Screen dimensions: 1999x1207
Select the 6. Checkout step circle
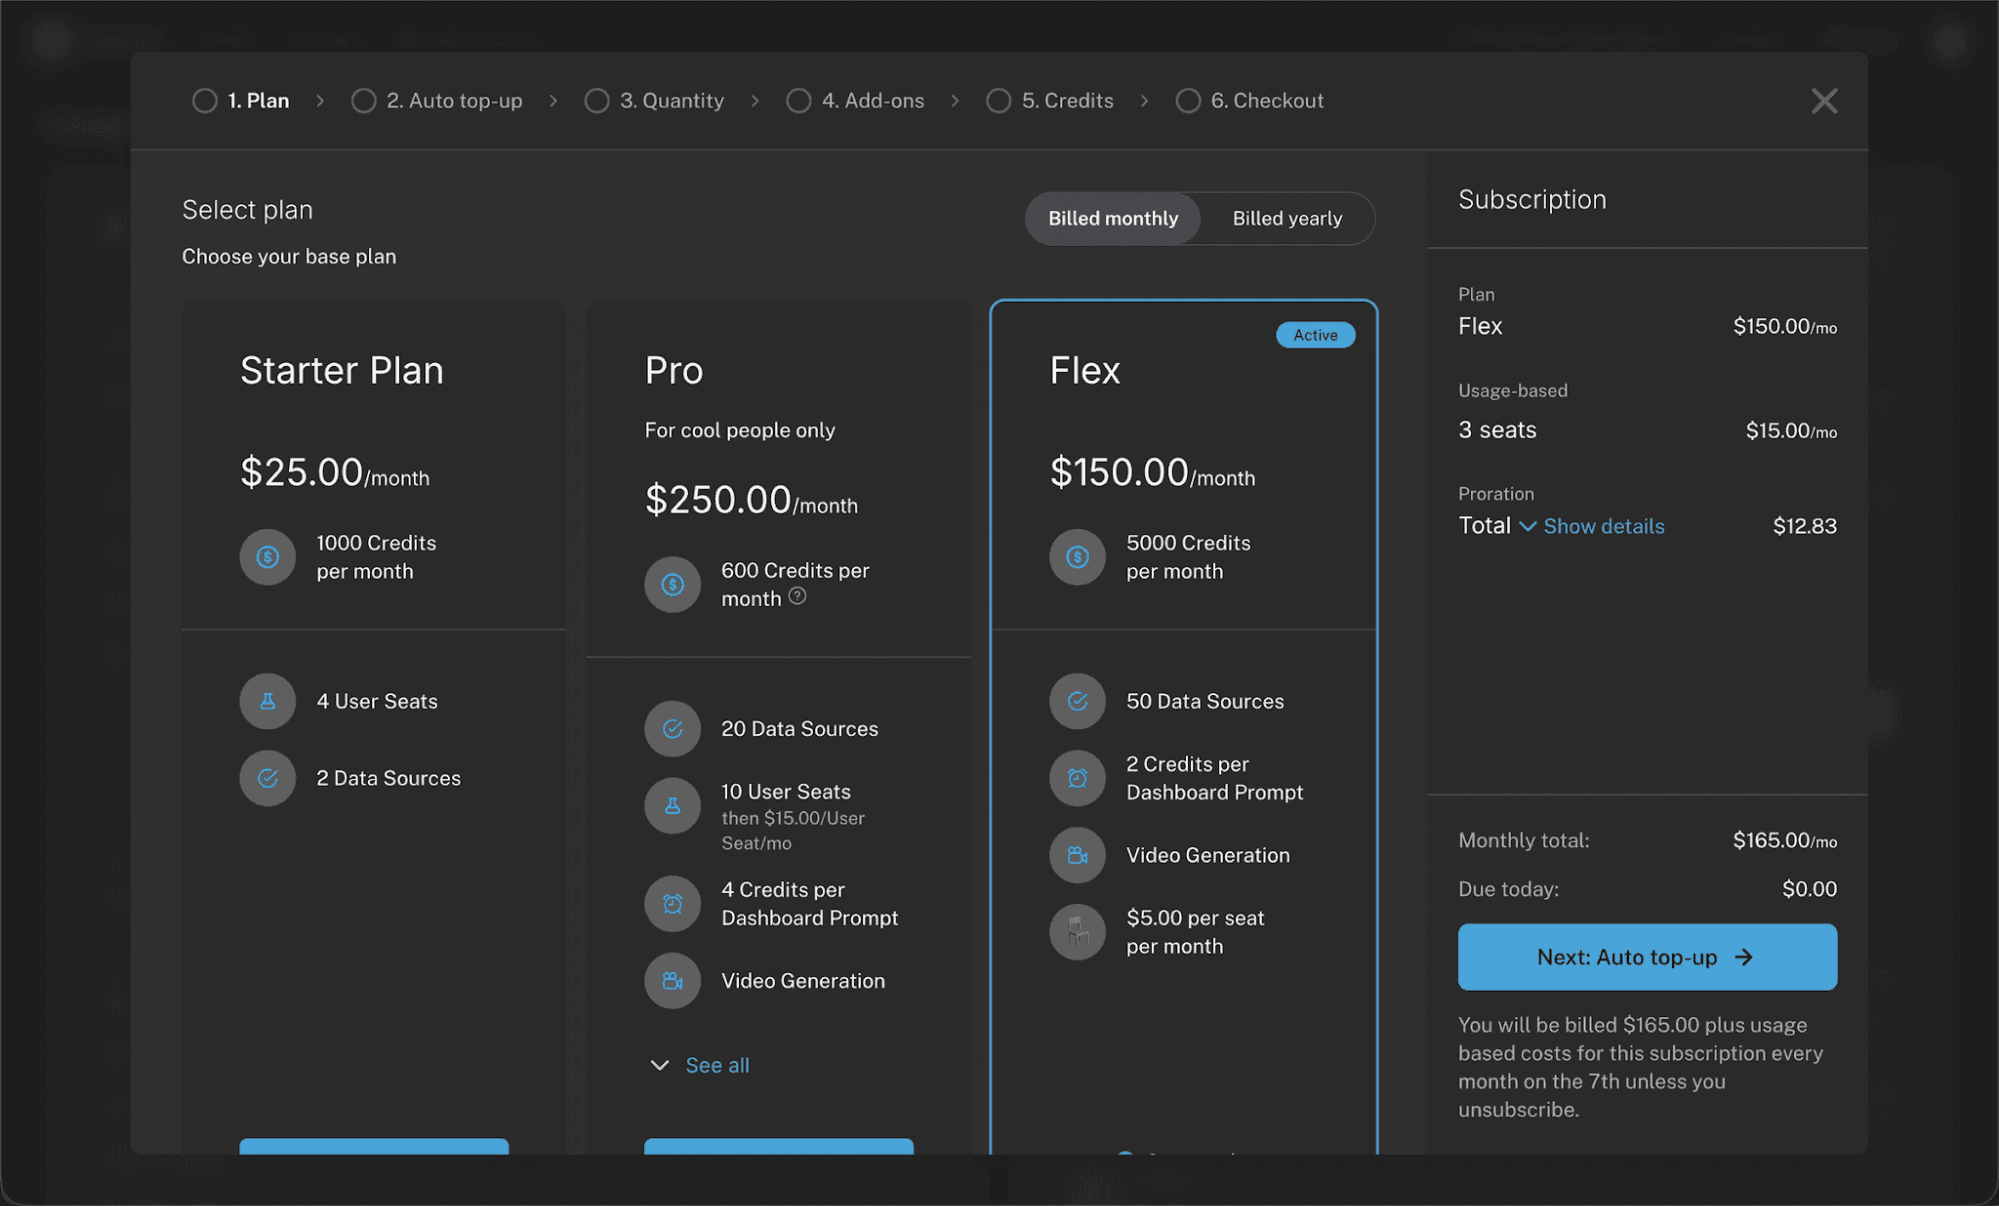1188,101
